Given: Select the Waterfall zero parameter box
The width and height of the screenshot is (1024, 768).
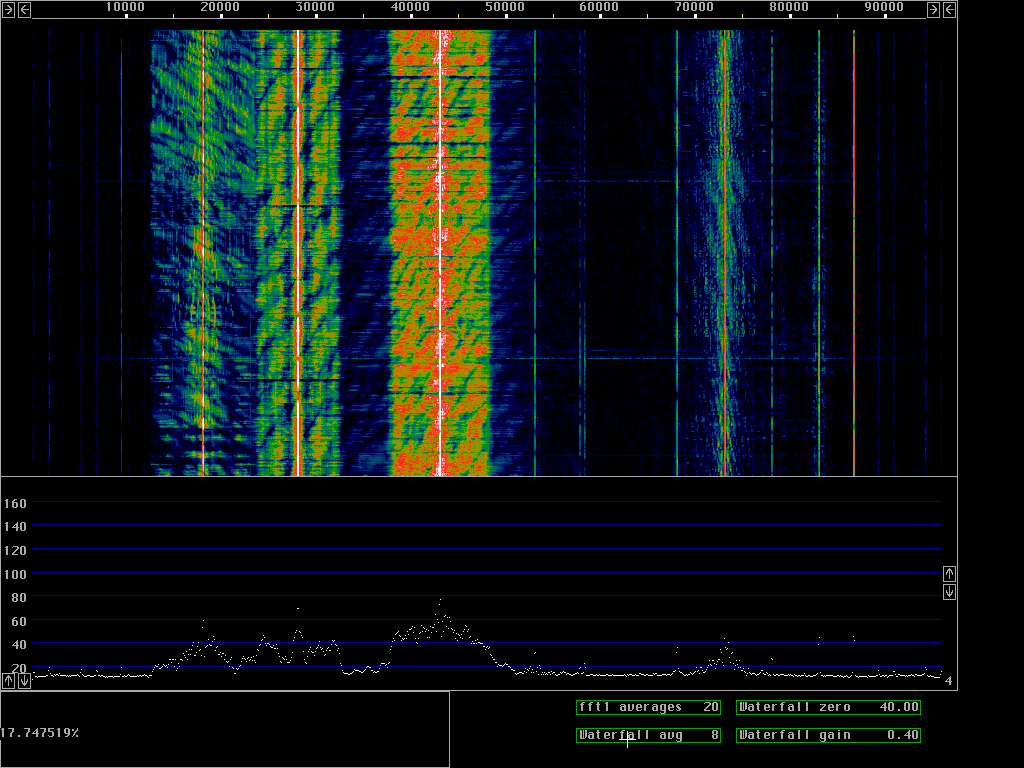Looking at the screenshot, I should click(x=828, y=707).
